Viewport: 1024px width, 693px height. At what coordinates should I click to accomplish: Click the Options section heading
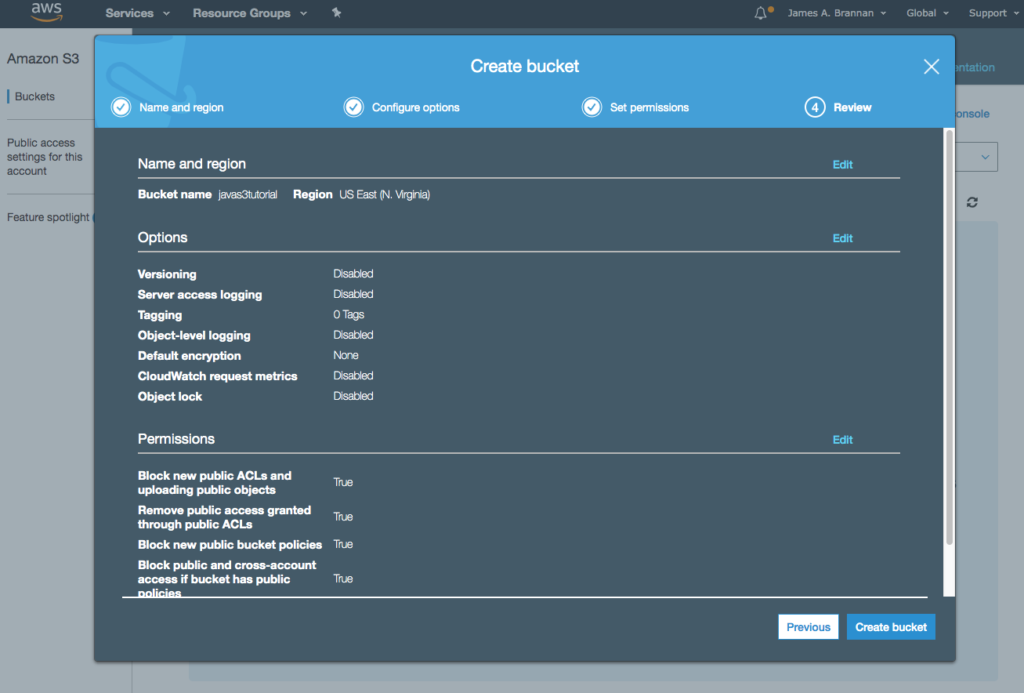162,238
